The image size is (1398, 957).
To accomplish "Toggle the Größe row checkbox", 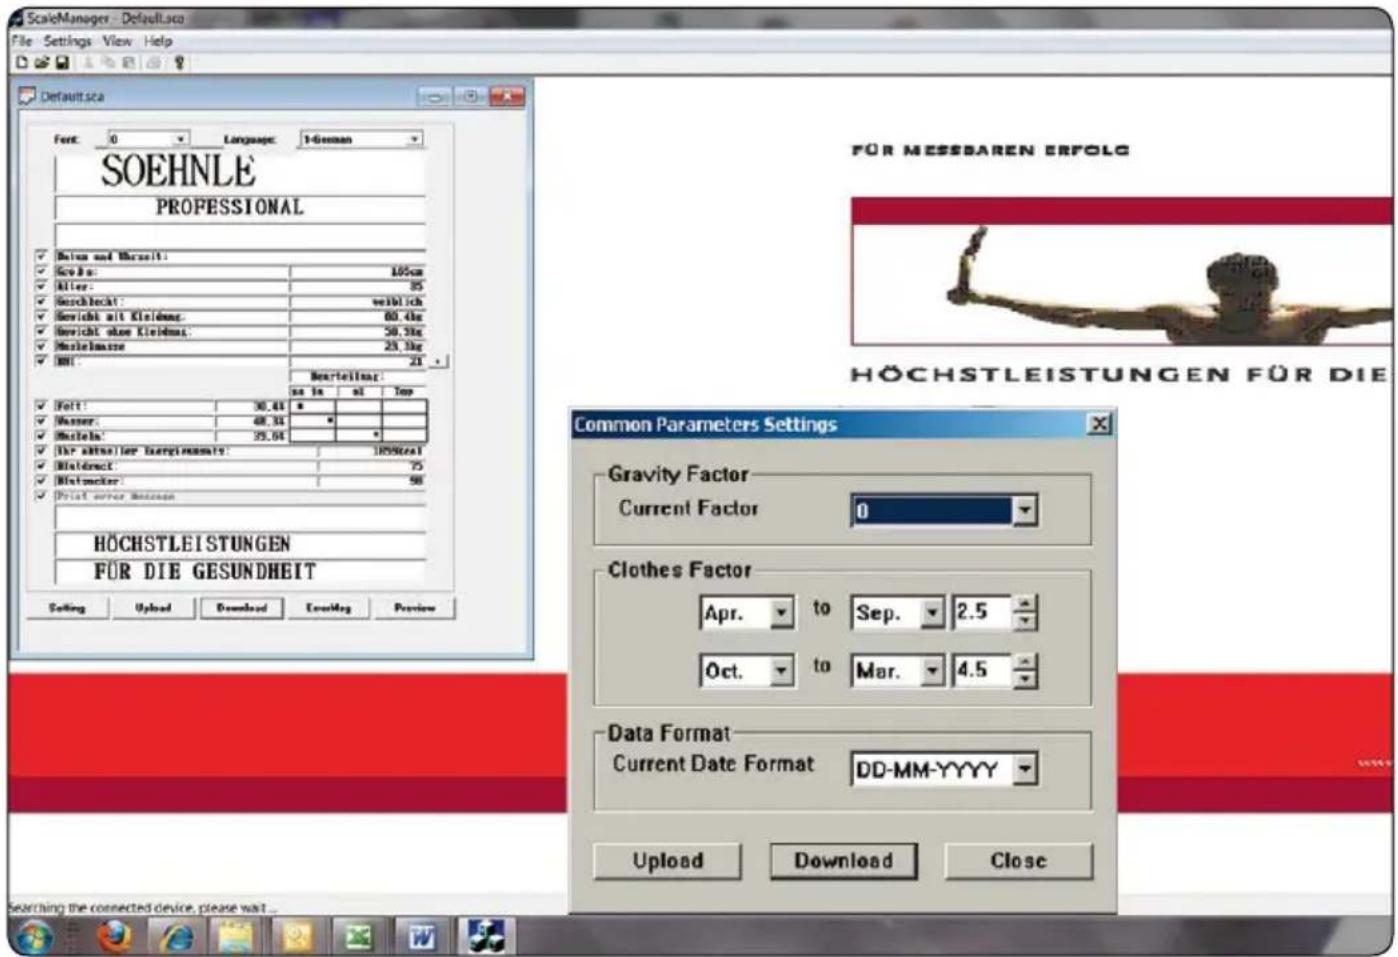I will [41, 271].
